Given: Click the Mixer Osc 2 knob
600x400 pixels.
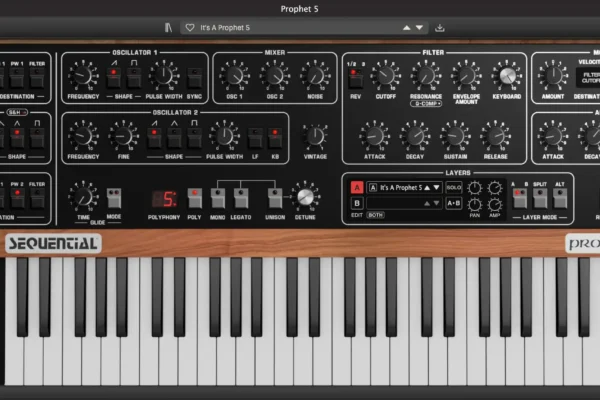Looking at the screenshot, I should (x=275, y=75).
